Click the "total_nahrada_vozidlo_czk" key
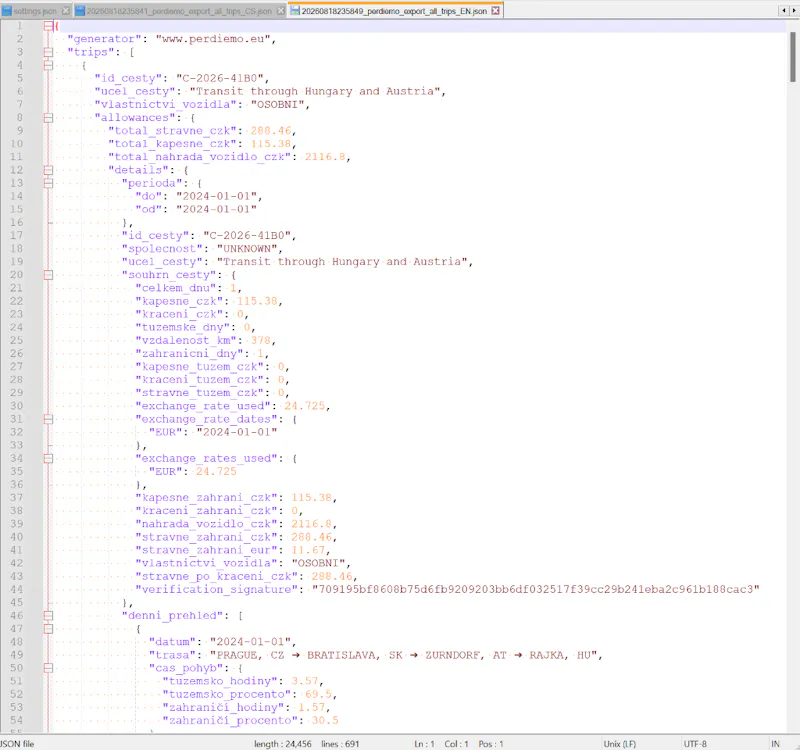The height and width of the screenshot is (750, 800). pos(199,157)
